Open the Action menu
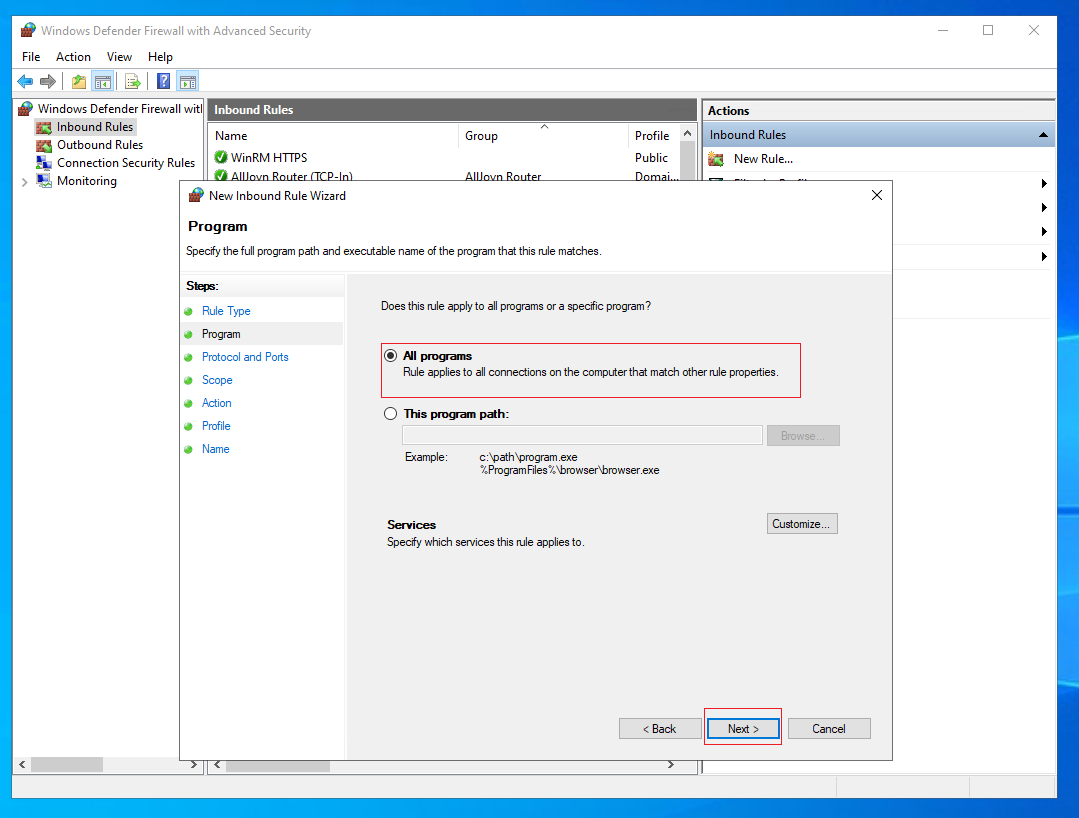Screen dimensions: 1079x818 (73, 57)
